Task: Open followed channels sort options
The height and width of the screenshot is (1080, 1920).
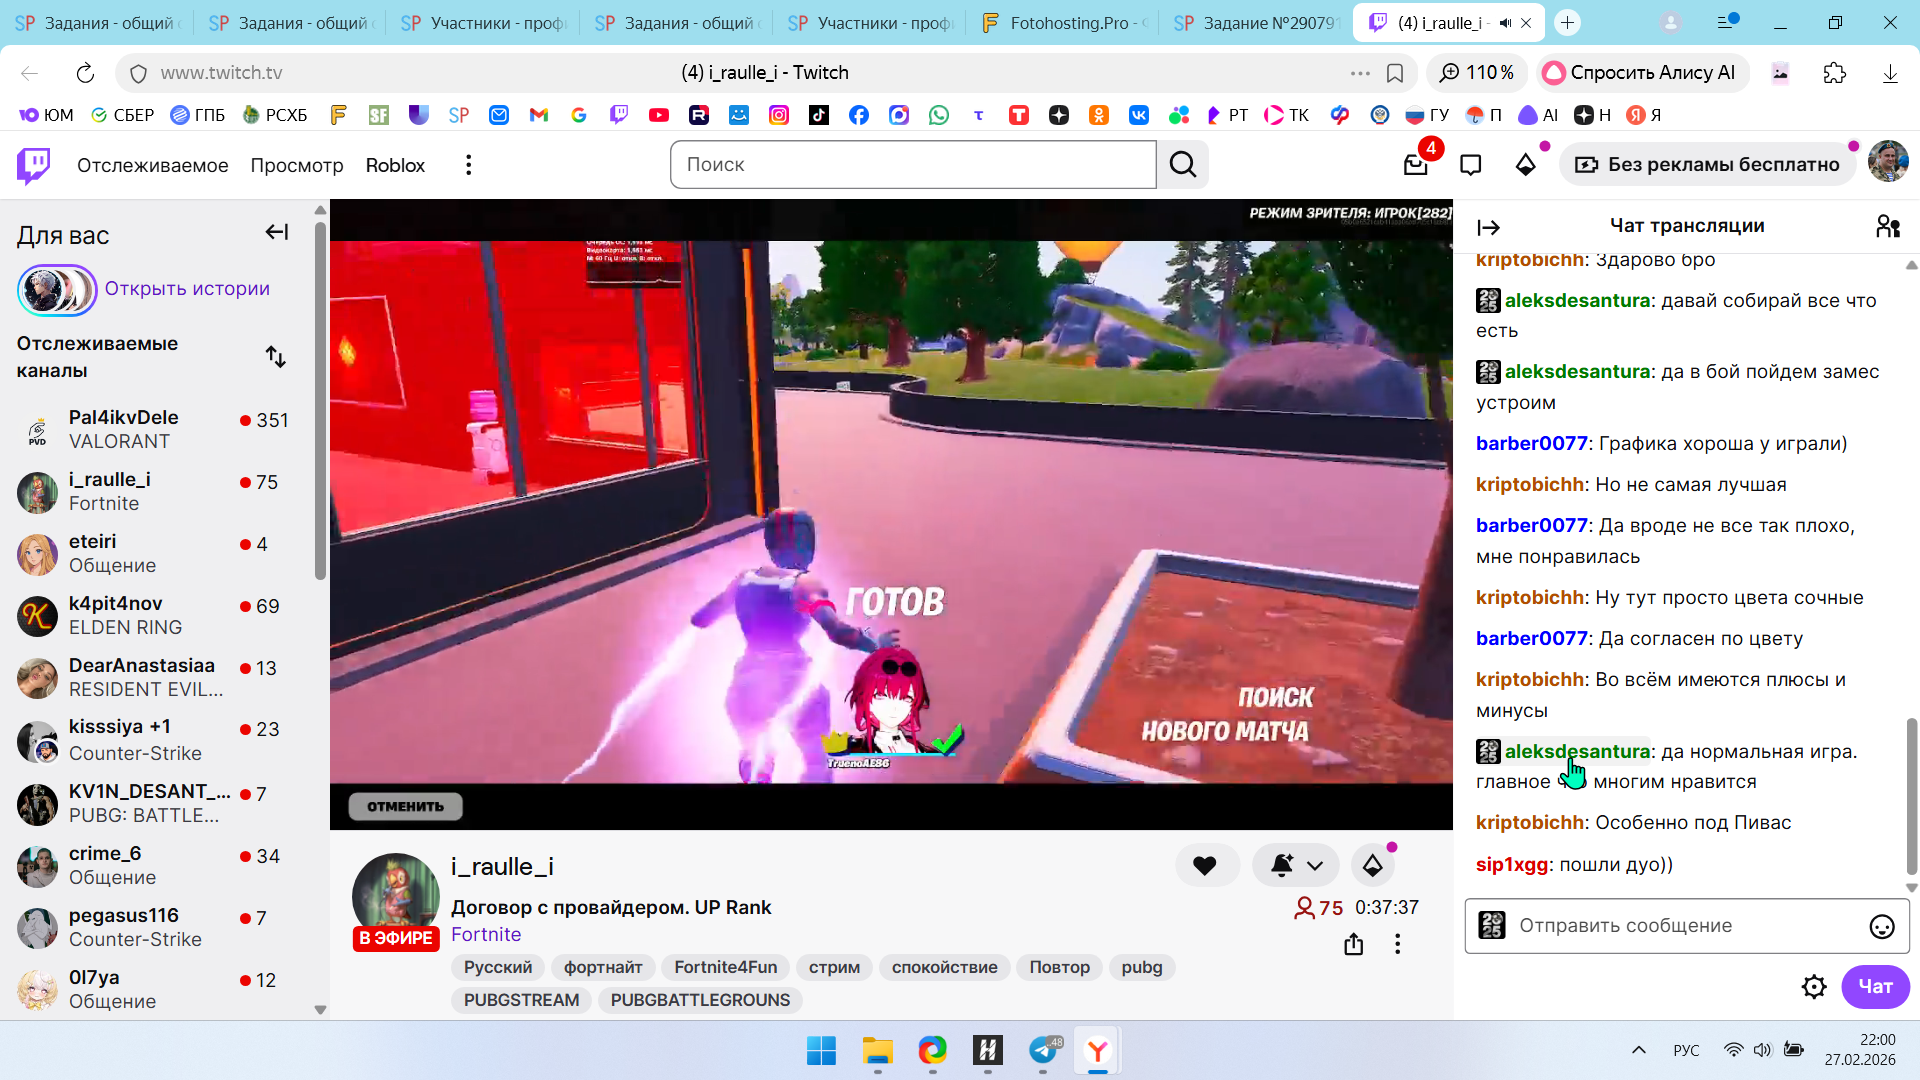Action: [x=276, y=357]
